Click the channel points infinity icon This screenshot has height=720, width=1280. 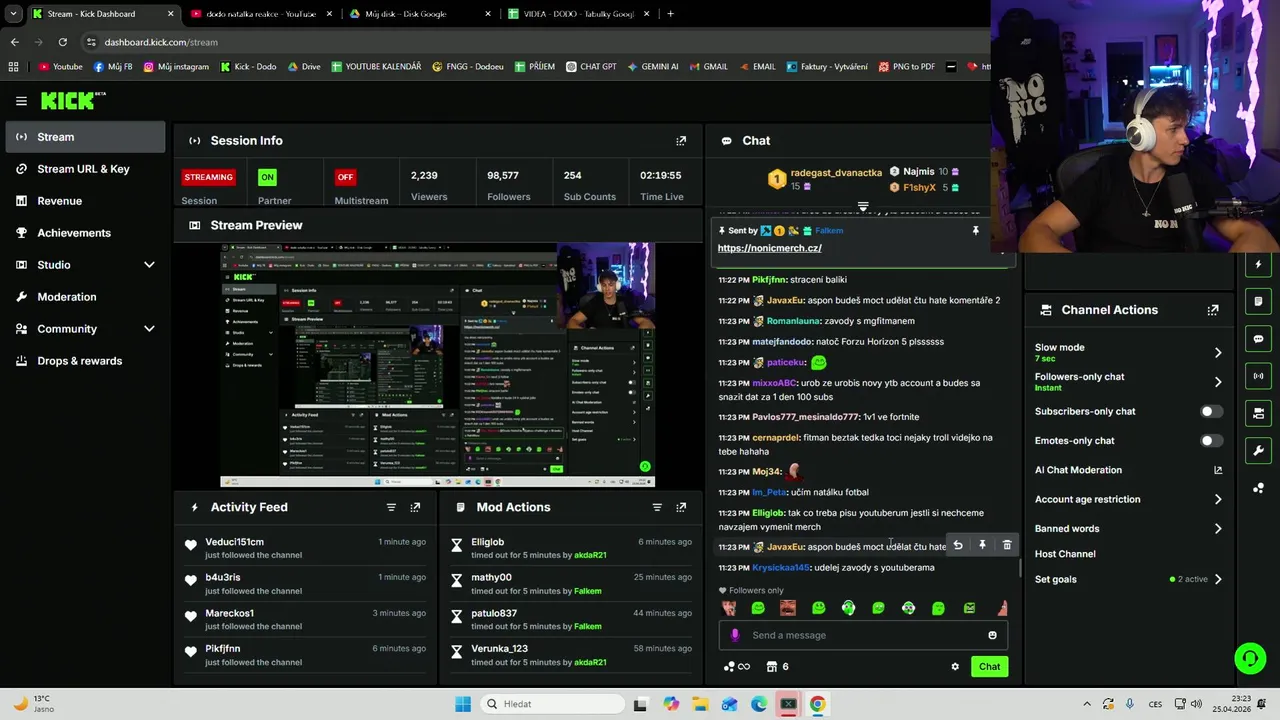(736, 667)
